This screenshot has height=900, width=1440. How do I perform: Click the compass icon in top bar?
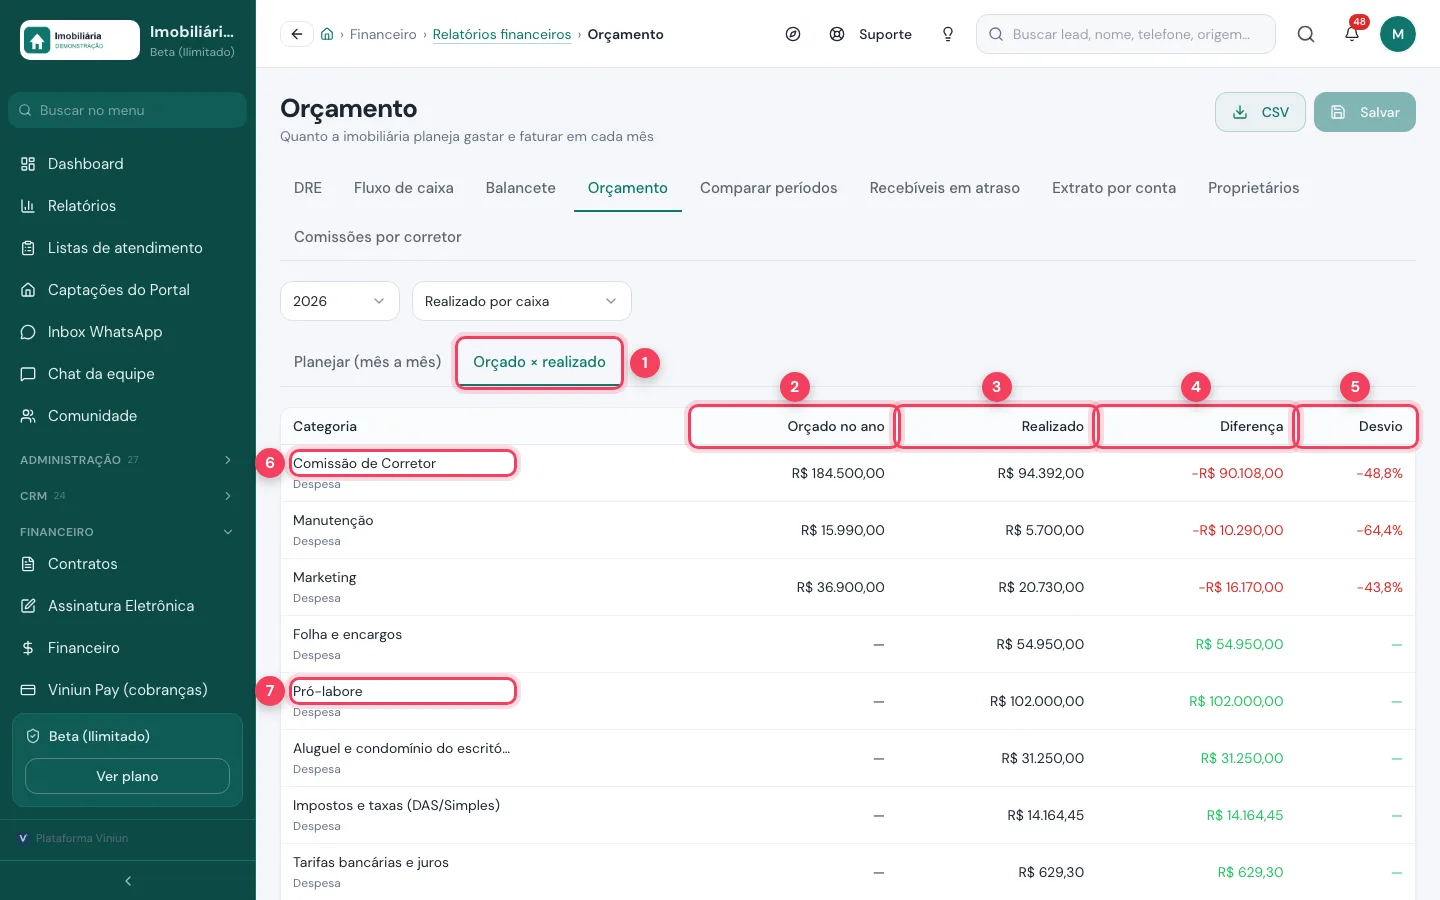click(793, 34)
